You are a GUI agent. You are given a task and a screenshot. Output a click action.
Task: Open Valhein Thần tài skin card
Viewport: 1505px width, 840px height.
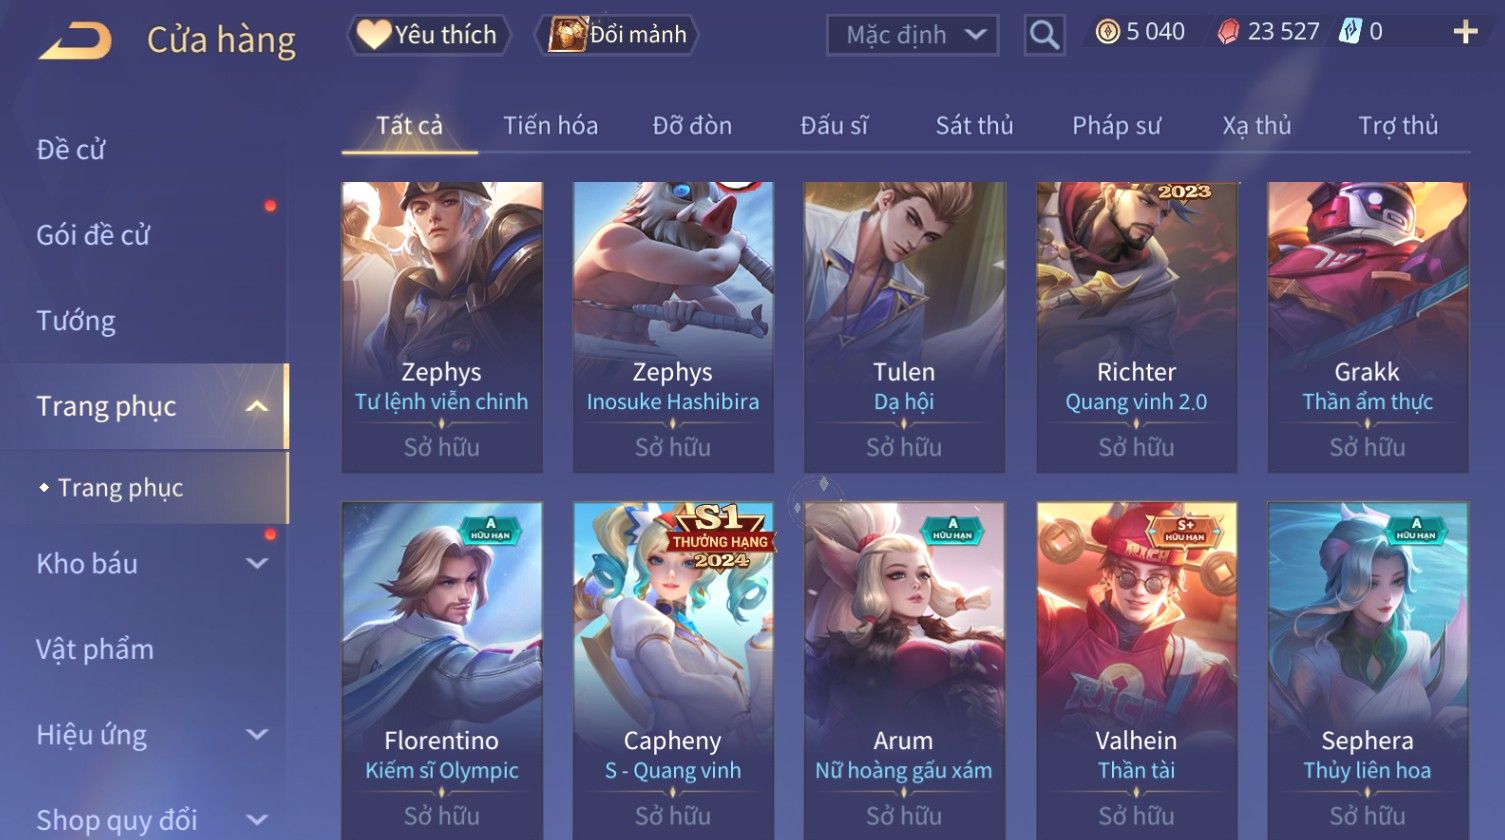[1137, 670]
